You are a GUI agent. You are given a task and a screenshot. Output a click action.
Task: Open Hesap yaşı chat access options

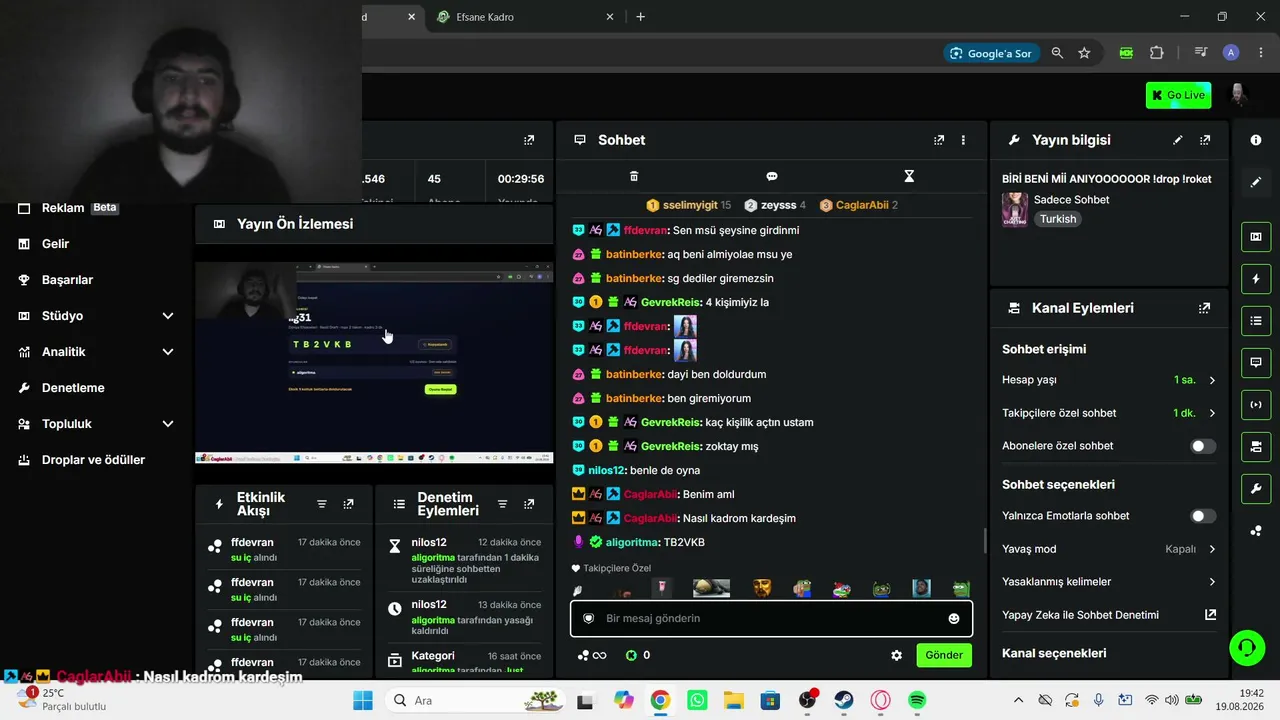[1109, 380]
